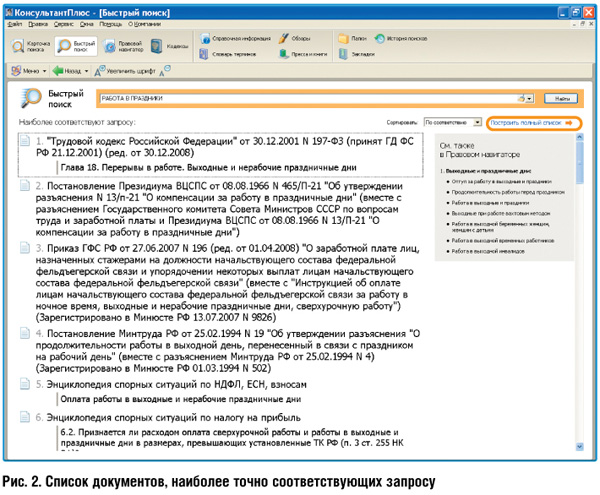Image resolution: width=600 pixels, height=495 pixels.
Task: Open the Помощь menu
Action: pyautogui.click(x=111, y=24)
